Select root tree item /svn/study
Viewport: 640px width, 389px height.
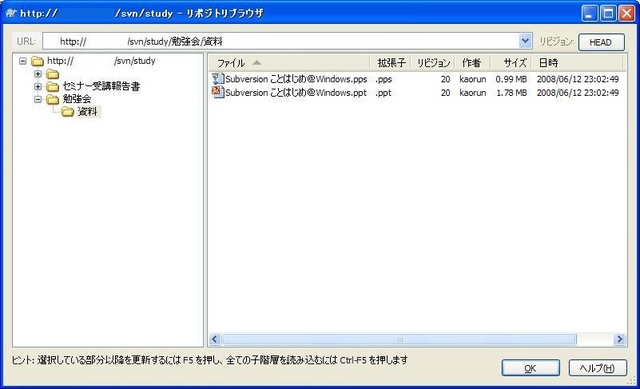101,61
